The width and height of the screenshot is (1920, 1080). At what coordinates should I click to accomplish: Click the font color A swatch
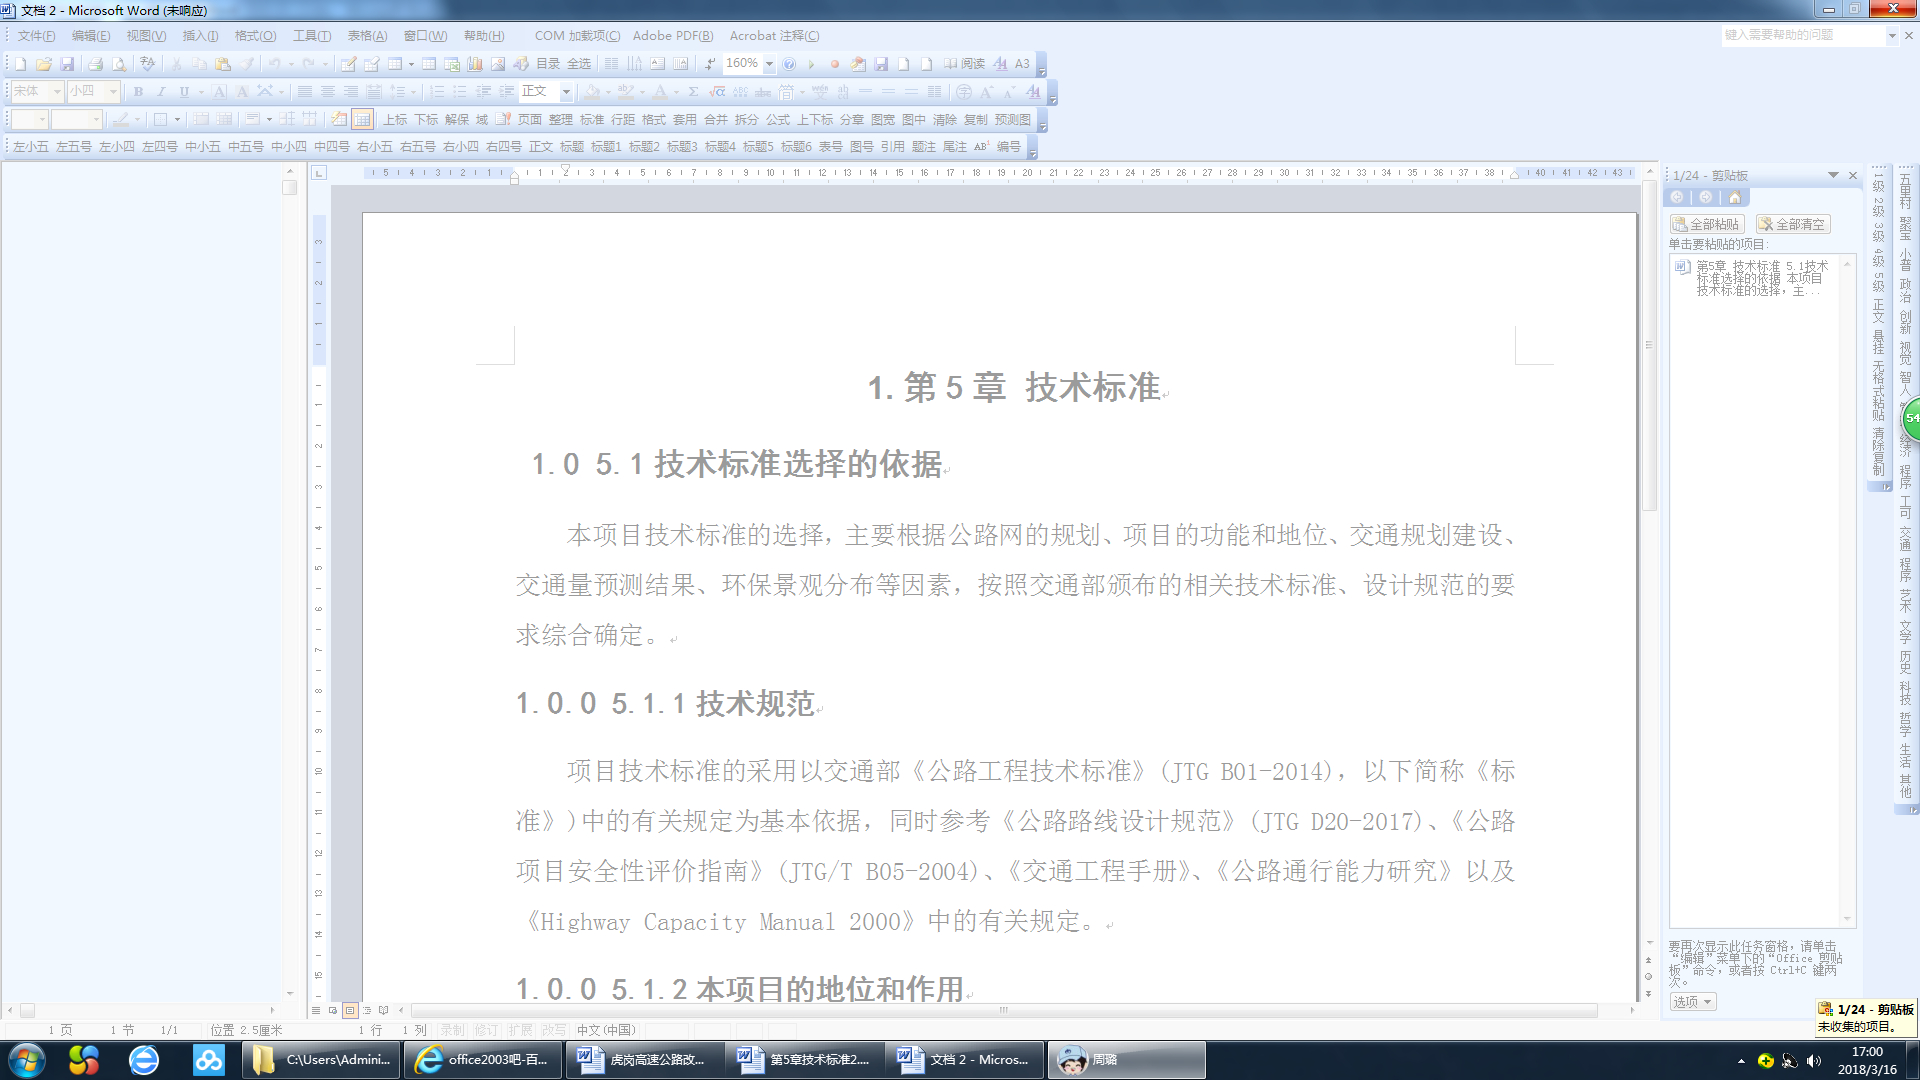point(659,92)
